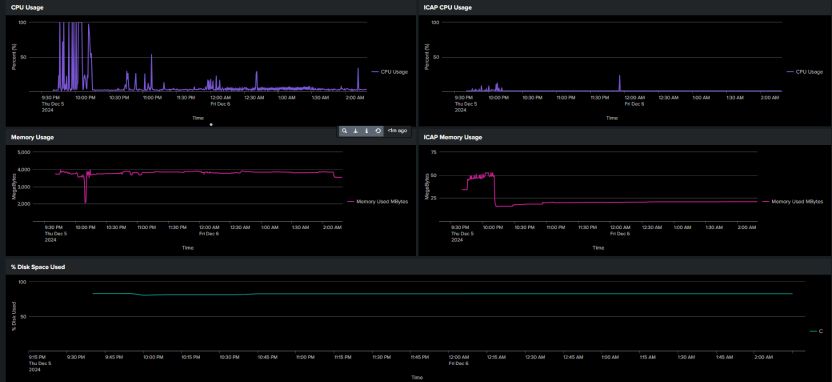Screen dimensions: 832x382
Task: Click 10:45 PM on Disk Space time axis
Action: point(267,358)
